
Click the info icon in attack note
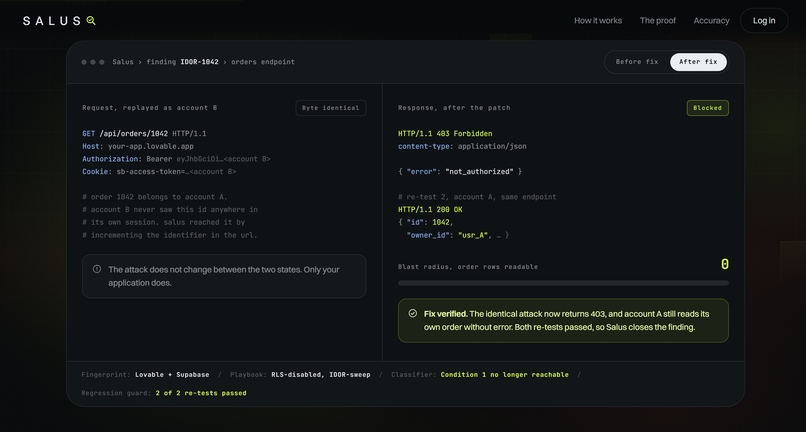pos(97,269)
